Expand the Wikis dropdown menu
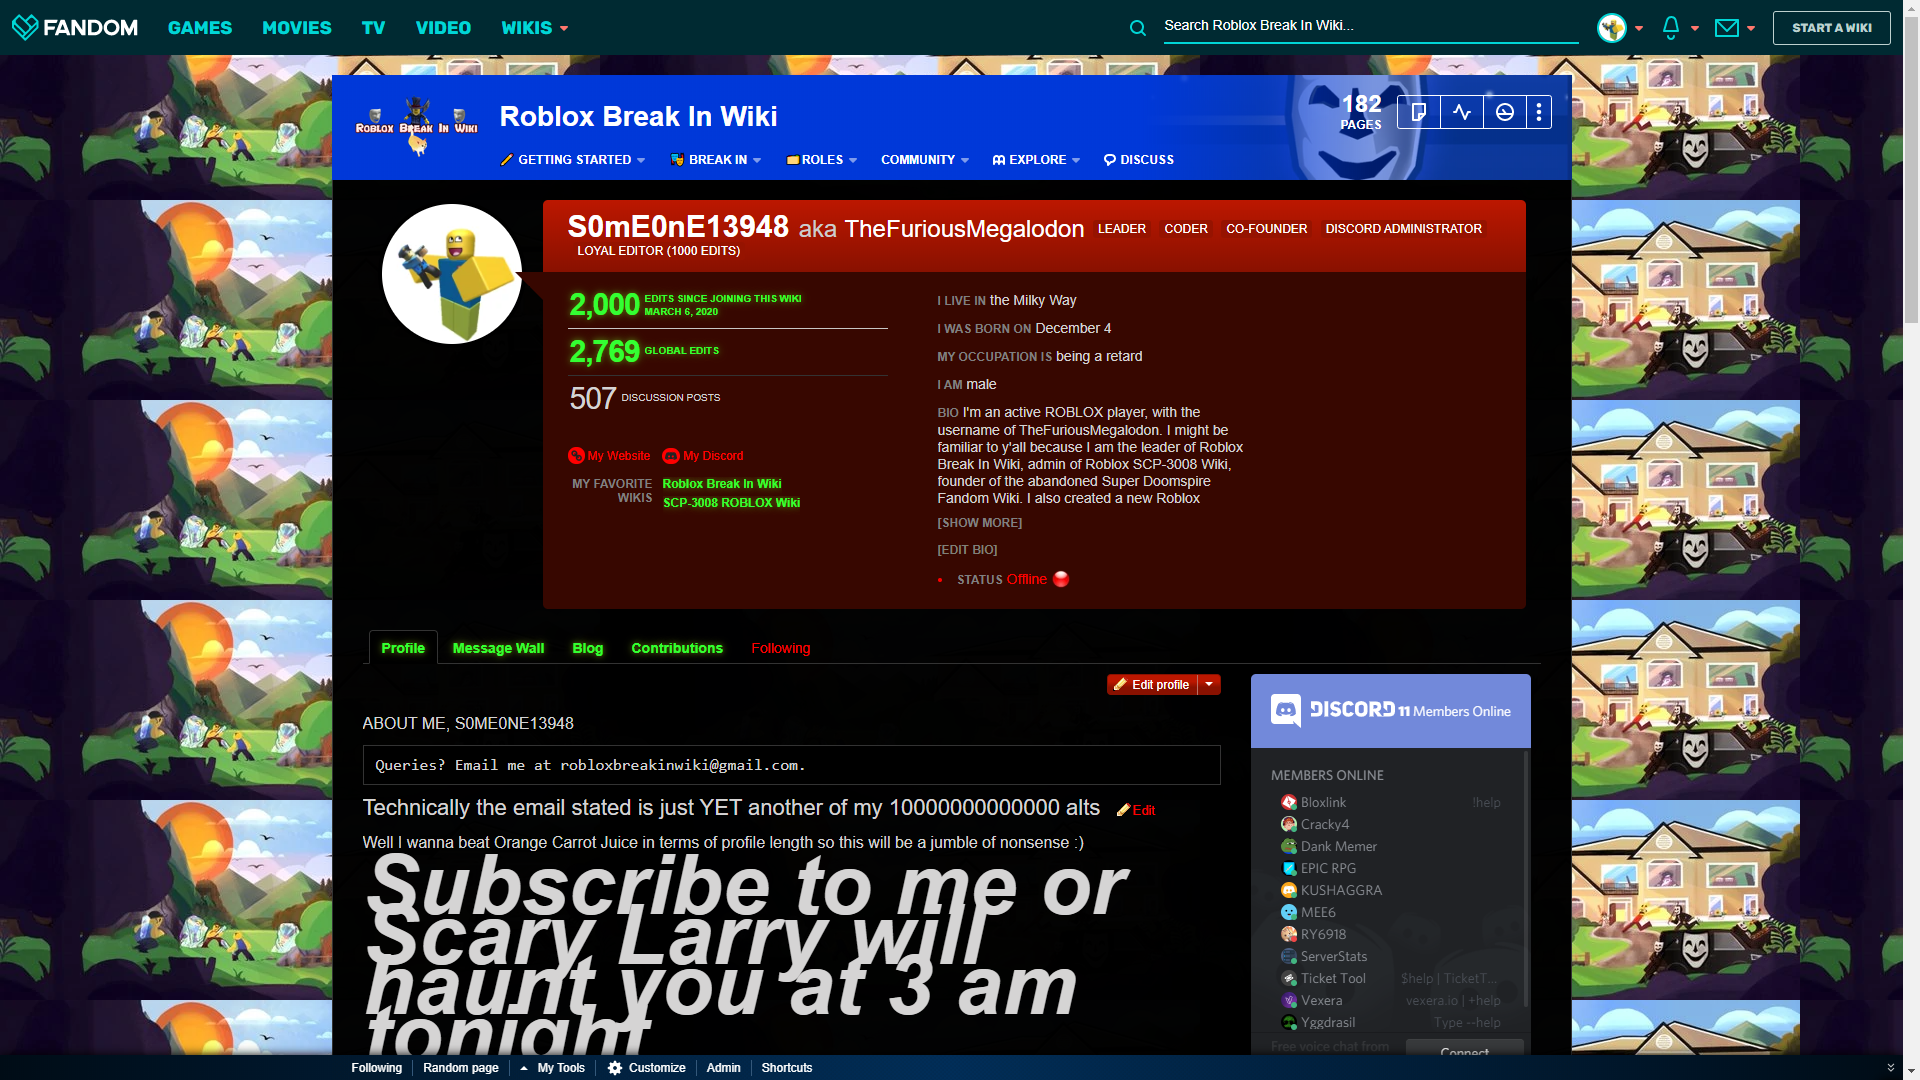The image size is (1920, 1080). (534, 28)
